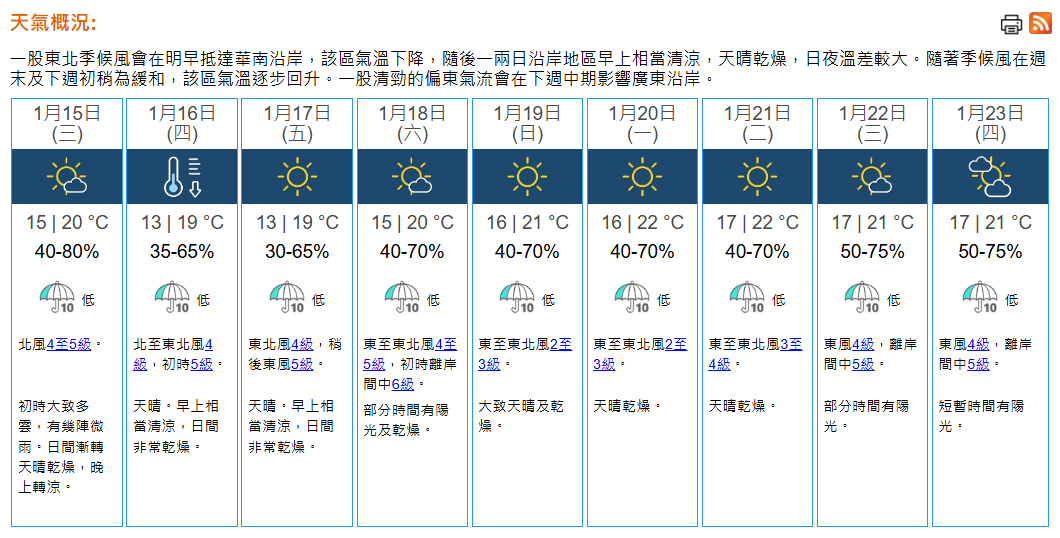The width and height of the screenshot is (1060, 538).
Task: Click the umbrella rain-probability icon for 1月16日
Action: [173, 297]
